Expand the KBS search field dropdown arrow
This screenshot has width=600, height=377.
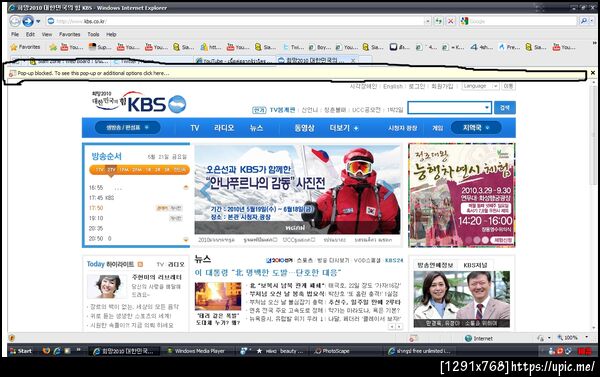coord(487,108)
